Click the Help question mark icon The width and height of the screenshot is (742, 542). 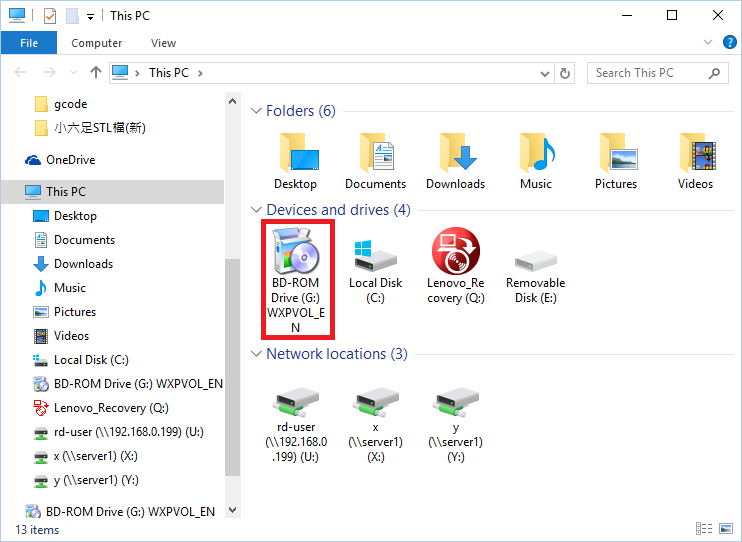point(731,43)
